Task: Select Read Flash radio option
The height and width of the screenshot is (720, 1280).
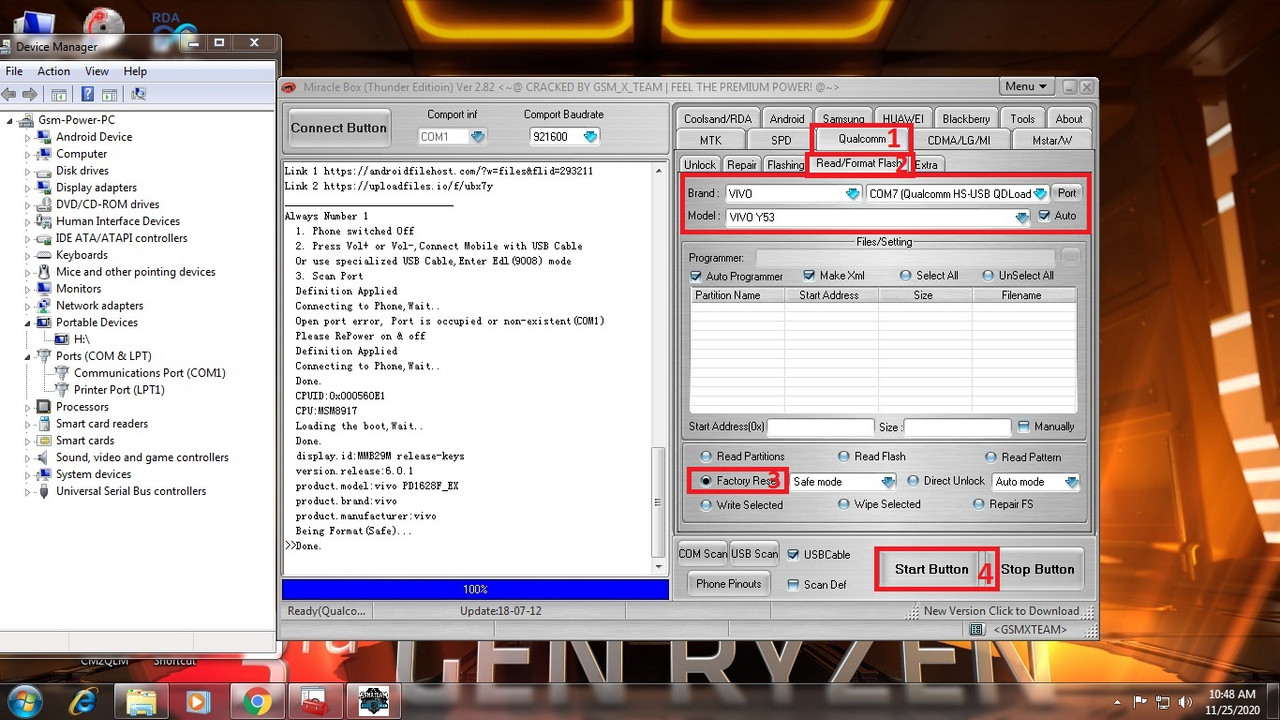Action: [844, 457]
